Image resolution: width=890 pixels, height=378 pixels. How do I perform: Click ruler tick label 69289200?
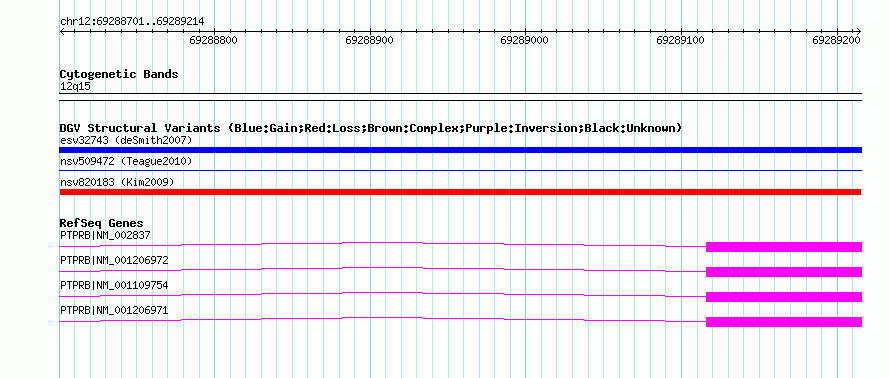pos(837,40)
